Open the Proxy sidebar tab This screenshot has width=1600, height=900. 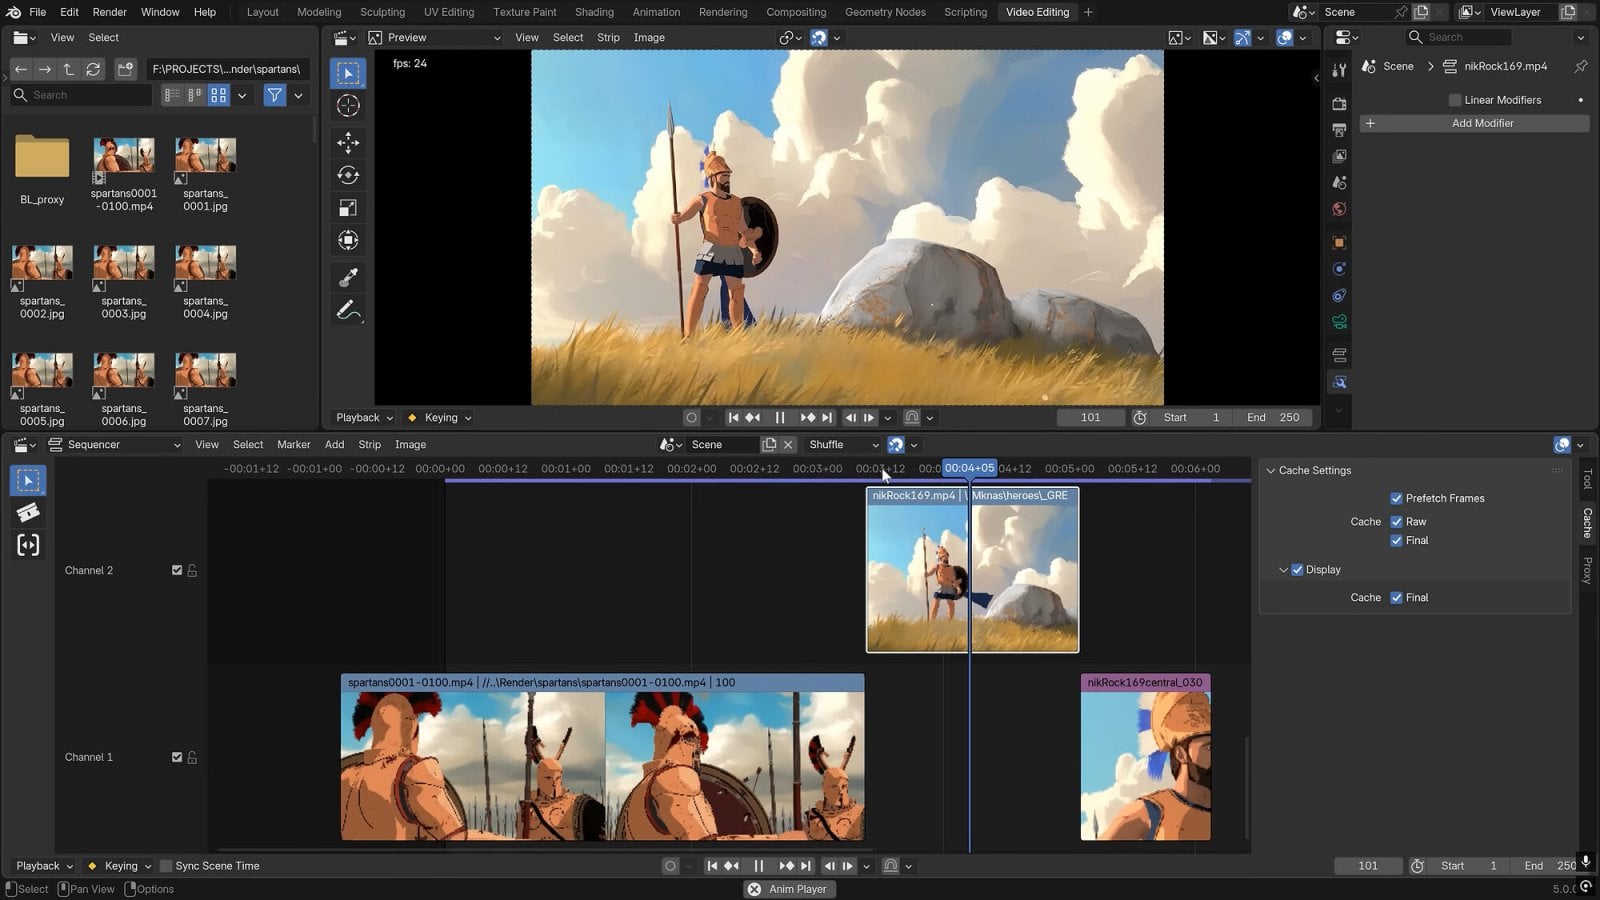[x=1586, y=570]
